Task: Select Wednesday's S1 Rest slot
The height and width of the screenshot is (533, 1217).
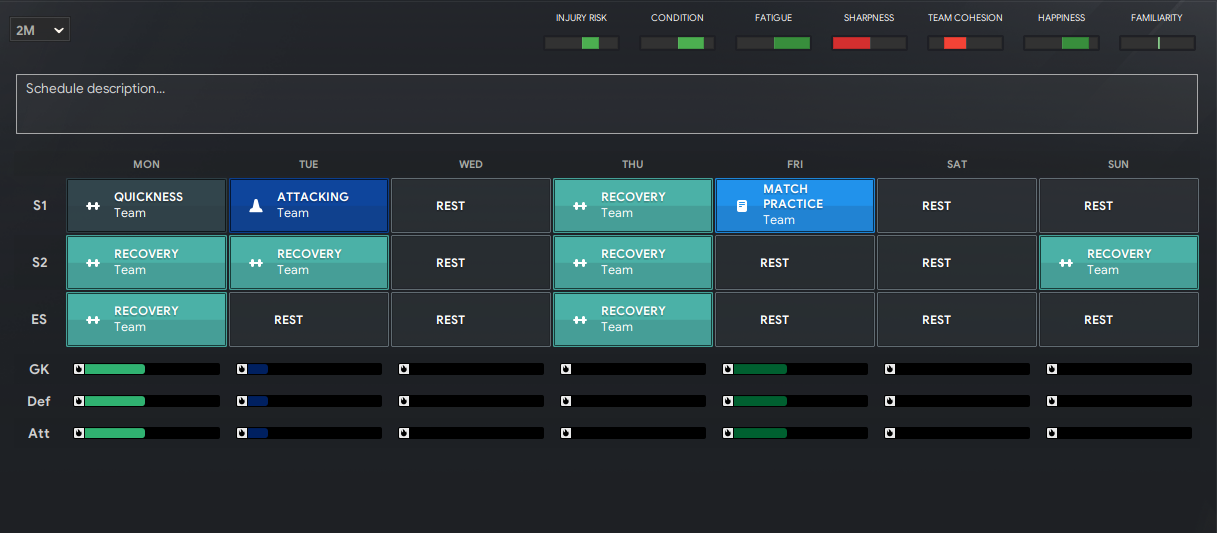Action: 471,206
